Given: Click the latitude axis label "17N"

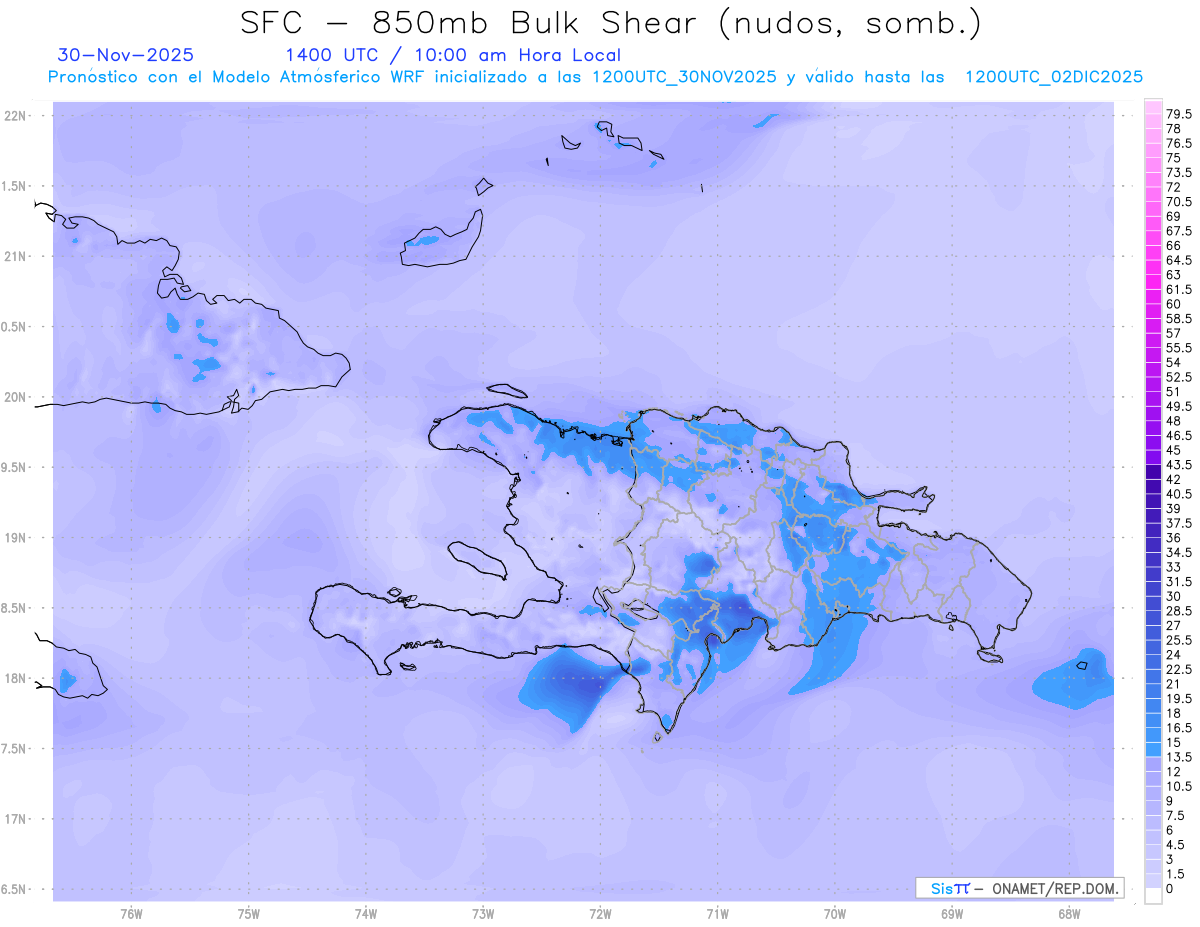Looking at the screenshot, I should (17, 819).
